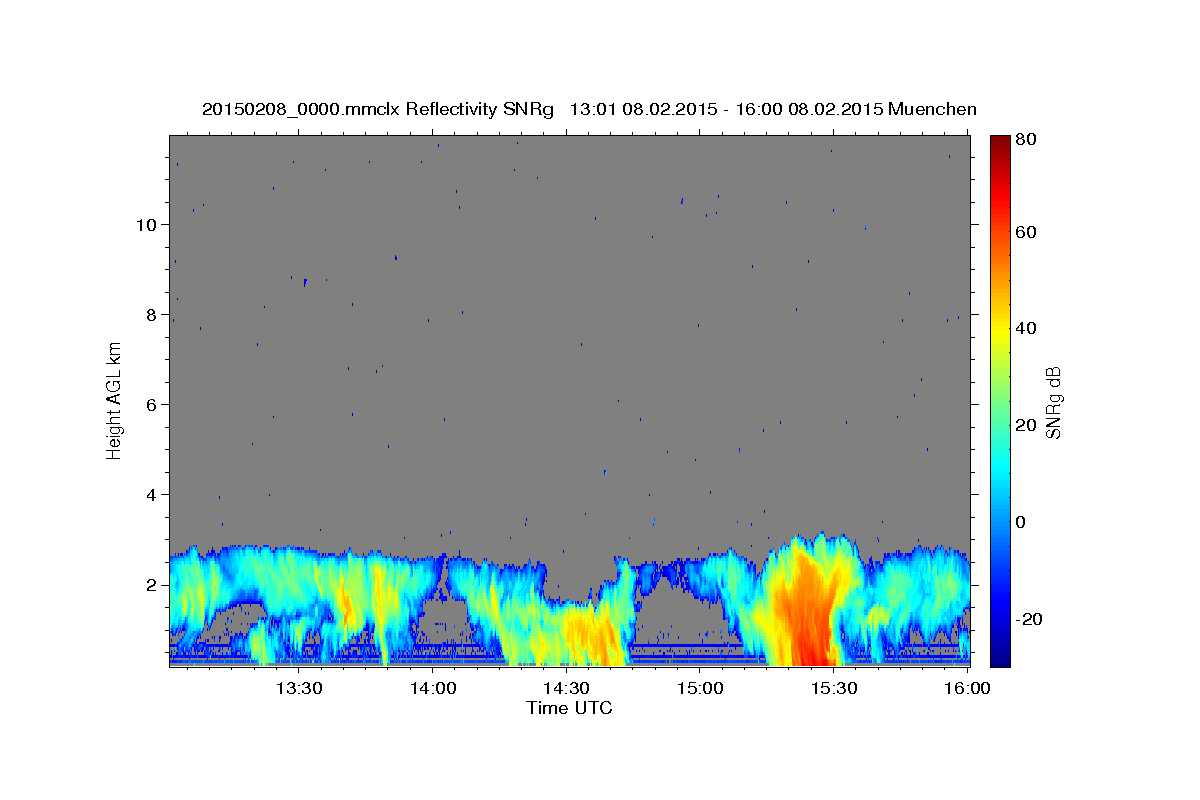Viewport: 1200px width, 800px height.
Task: Click the colorbar value 0
Action: tap(1021, 522)
